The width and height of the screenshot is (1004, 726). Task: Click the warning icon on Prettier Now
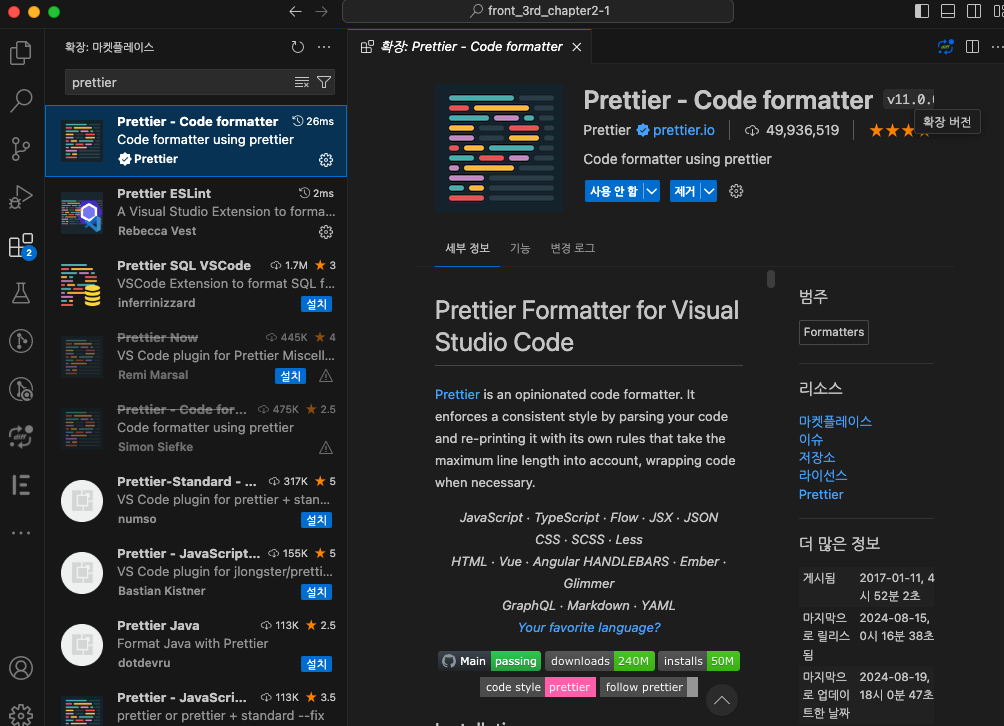(326, 376)
